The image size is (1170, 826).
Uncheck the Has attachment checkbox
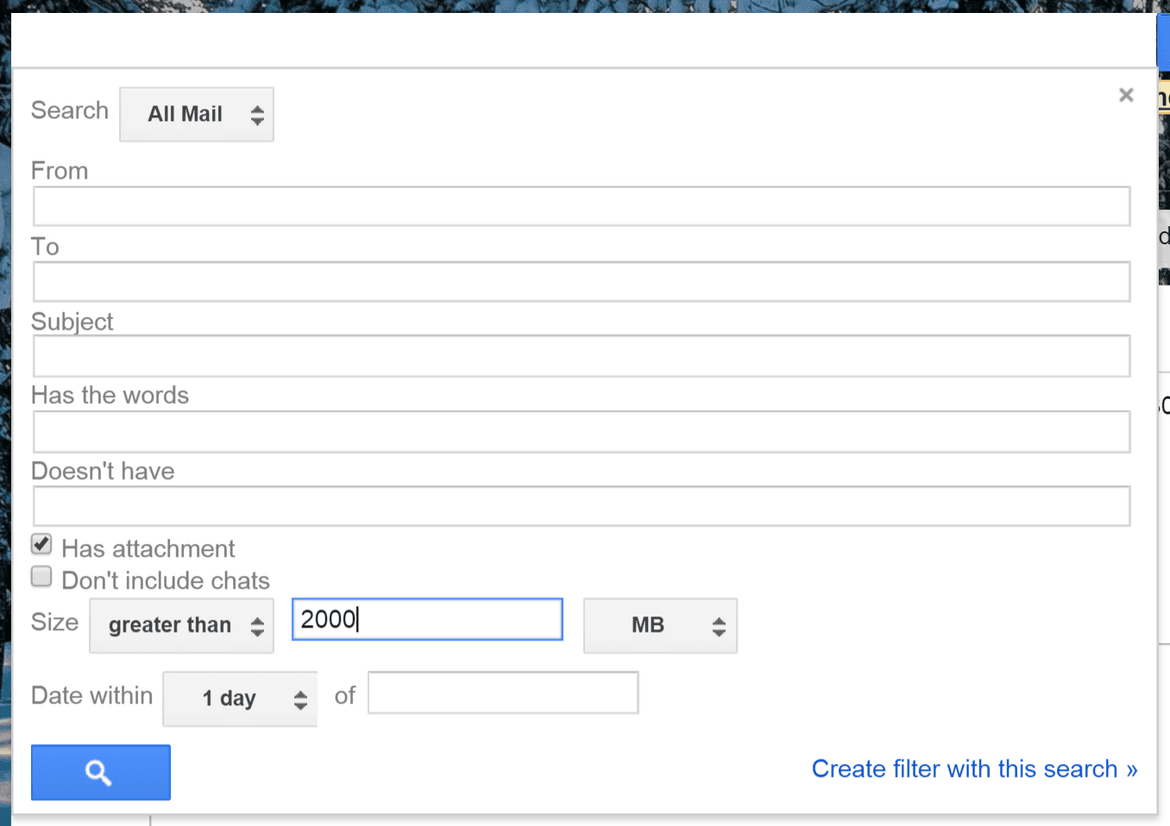click(41, 543)
